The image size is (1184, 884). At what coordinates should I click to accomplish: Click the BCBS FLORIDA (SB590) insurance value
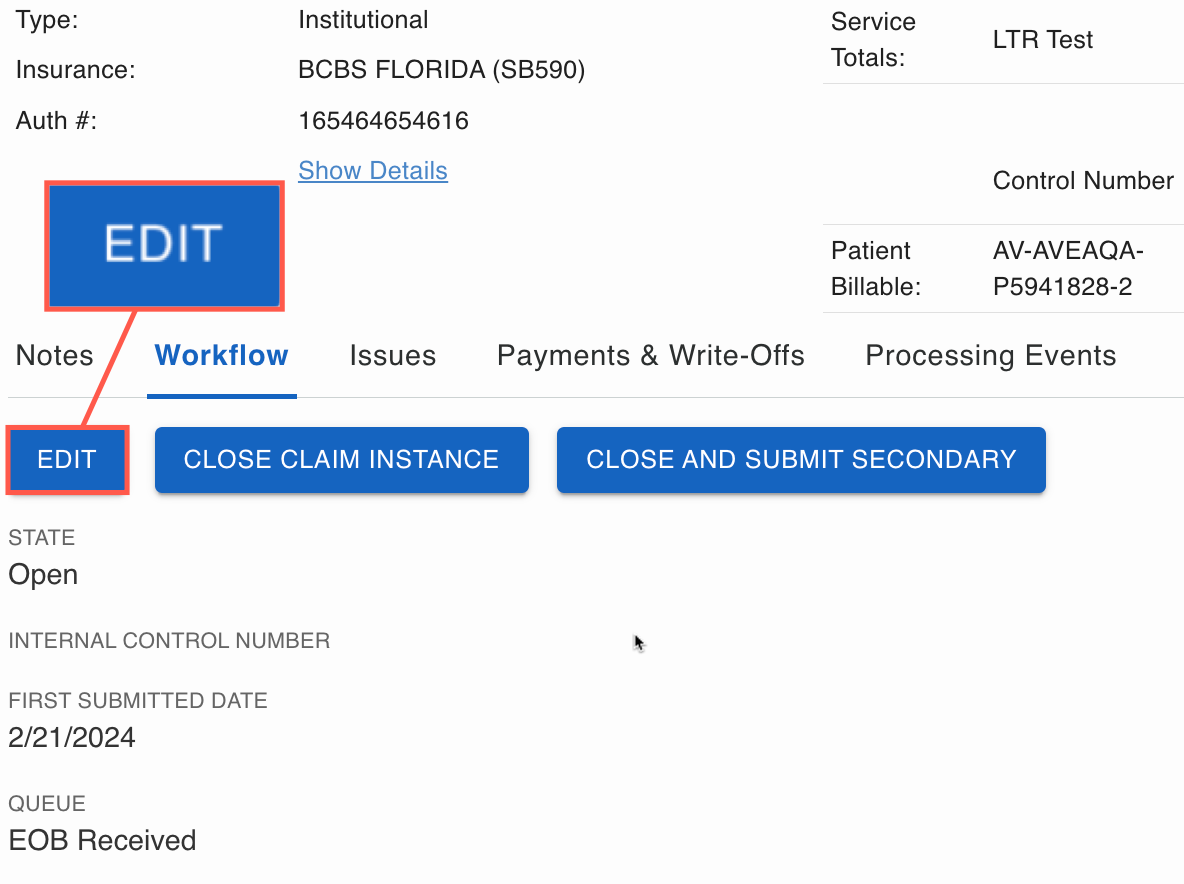[441, 70]
